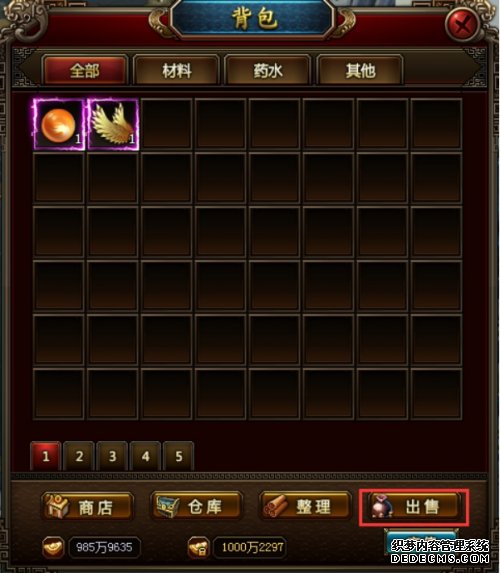Click the 985万9635 gold amount field
The width and height of the screenshot is (500, 573).
105,547
